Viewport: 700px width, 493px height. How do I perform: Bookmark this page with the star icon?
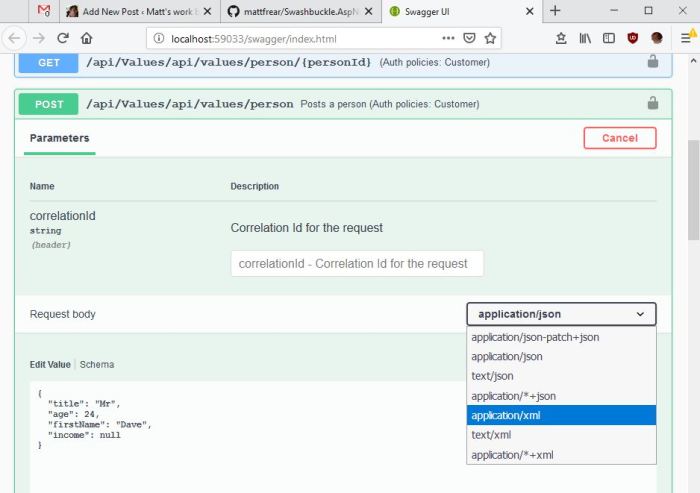pos(490,38)
